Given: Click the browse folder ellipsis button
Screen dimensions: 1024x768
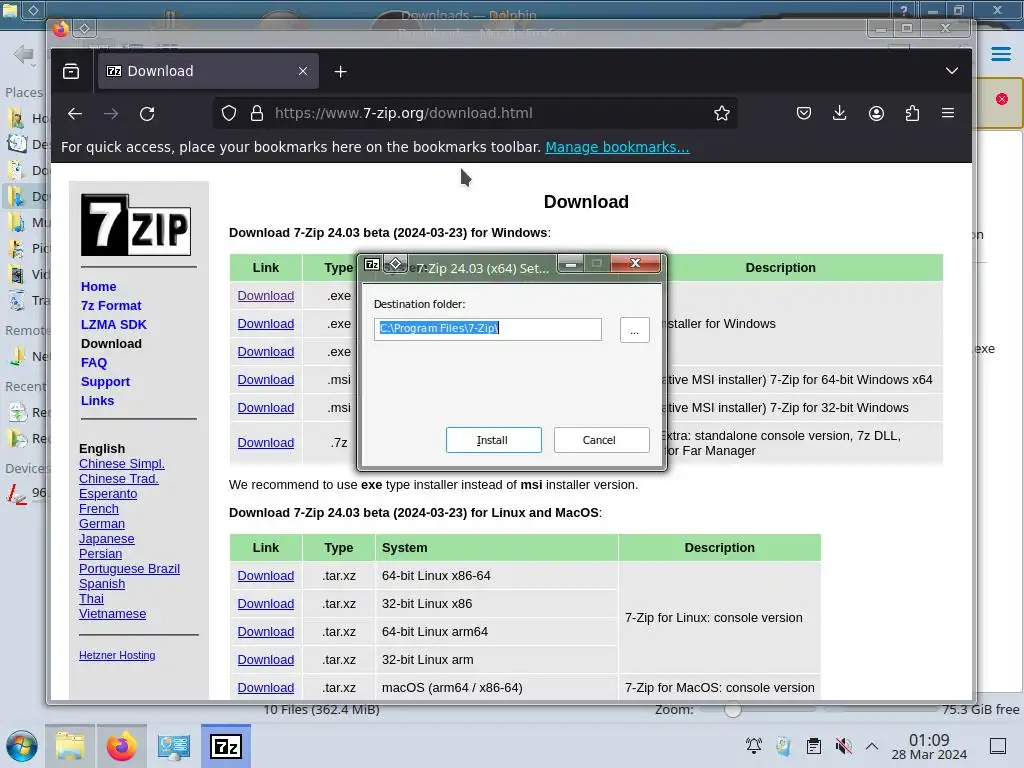Looking at the screenshot, I should [634, 330].
